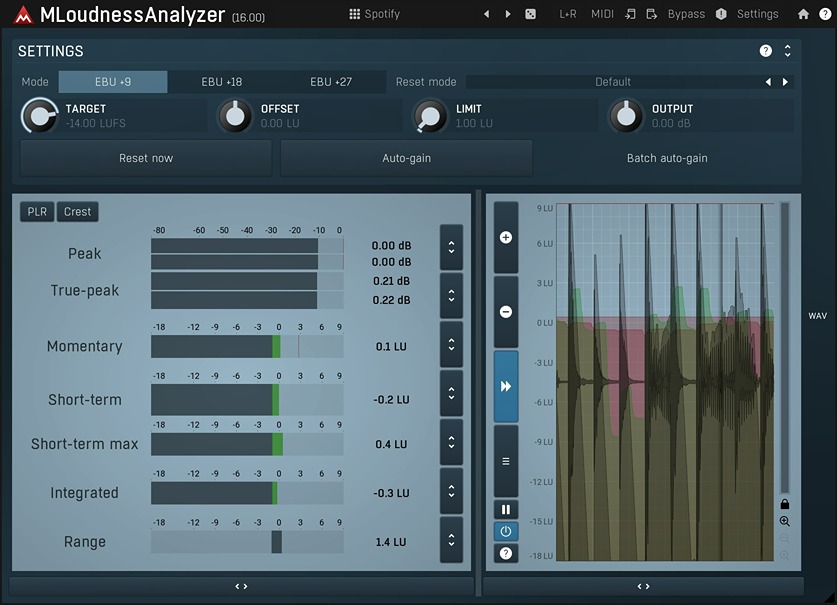Screen dimensions: 837x605
Task: Switch to the EBU +18 mode tab
Action: click(221, 81)
